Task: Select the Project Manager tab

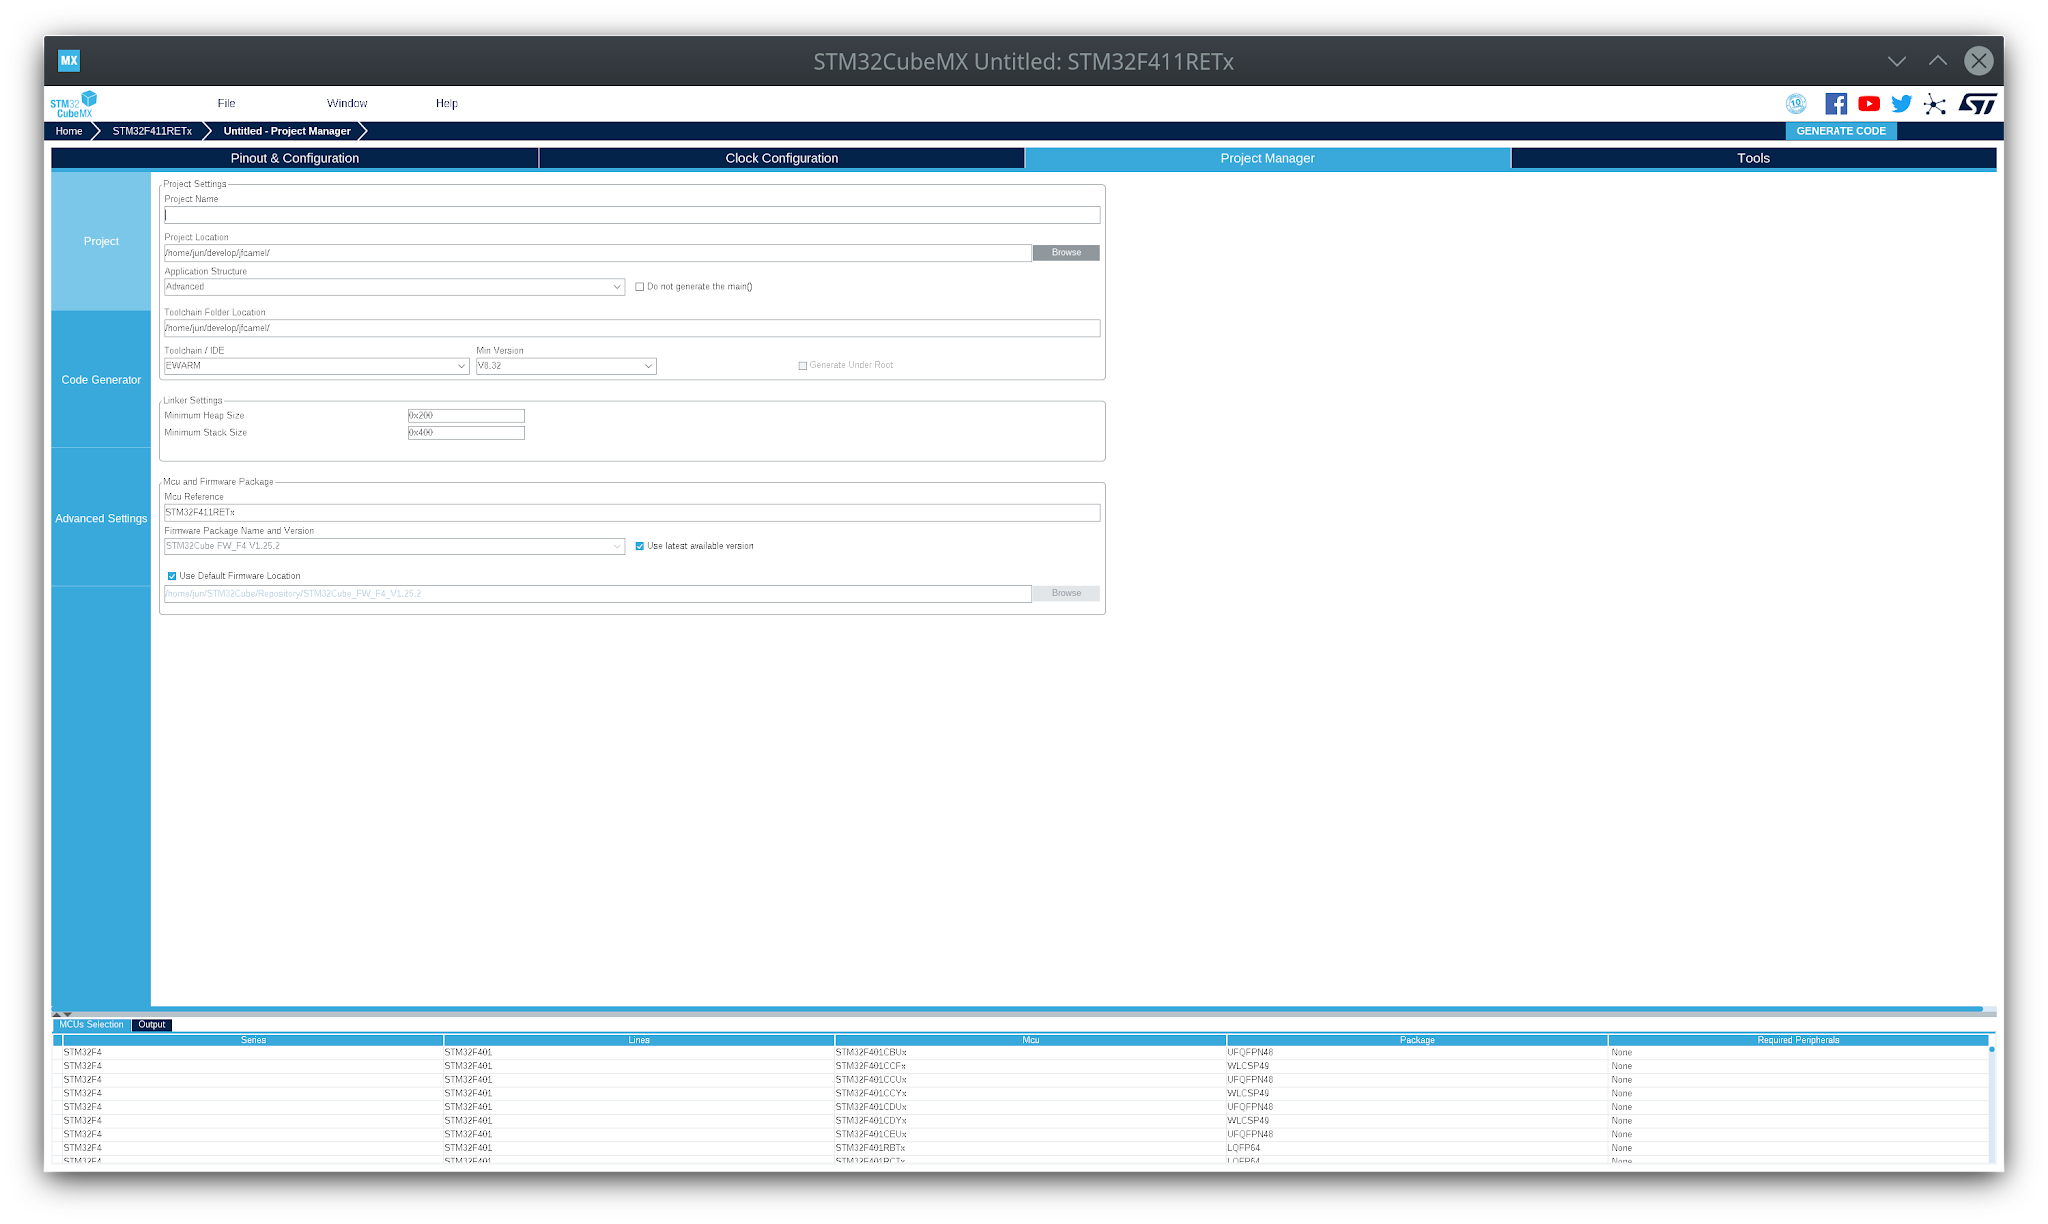Action: click(x=1267, y=158)
